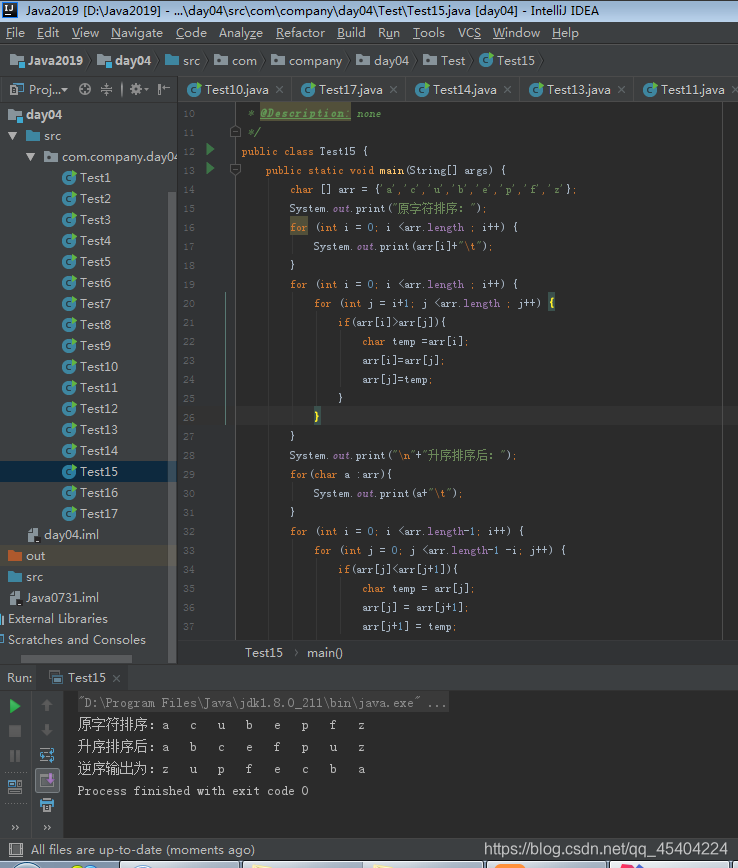Rerun Test15 with the green run arrow

pos(15,706)
